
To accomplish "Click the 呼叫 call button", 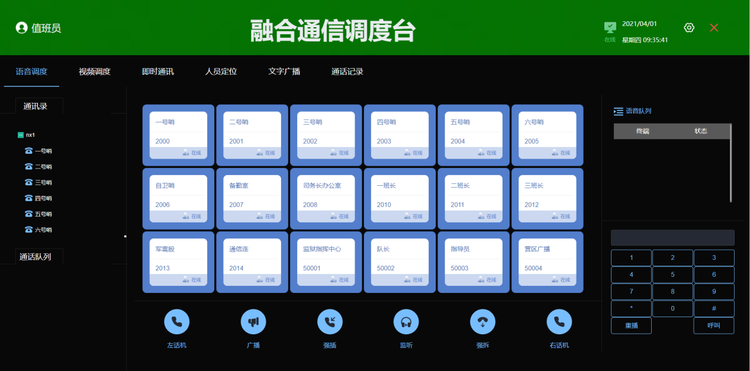I will tap(714, 326).
